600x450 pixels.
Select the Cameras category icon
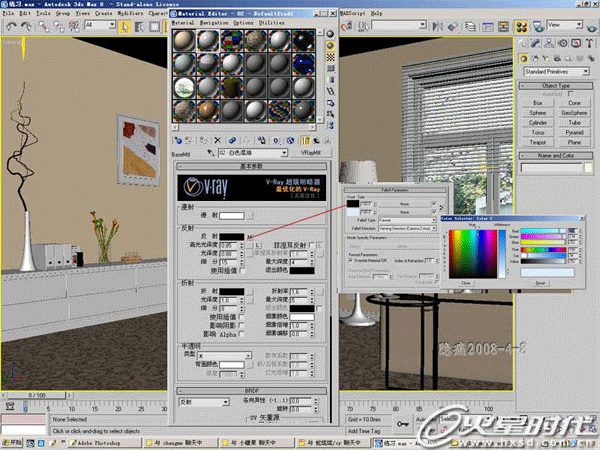pyautogui.click(x=557, y=59)
